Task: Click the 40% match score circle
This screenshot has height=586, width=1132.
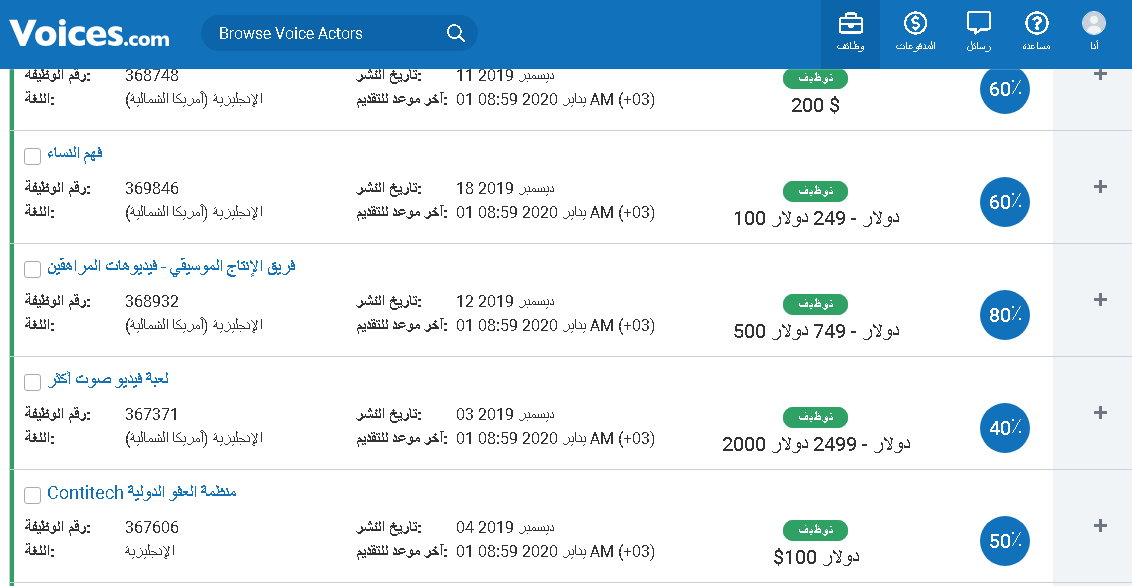Action: tap(1004, 428)
